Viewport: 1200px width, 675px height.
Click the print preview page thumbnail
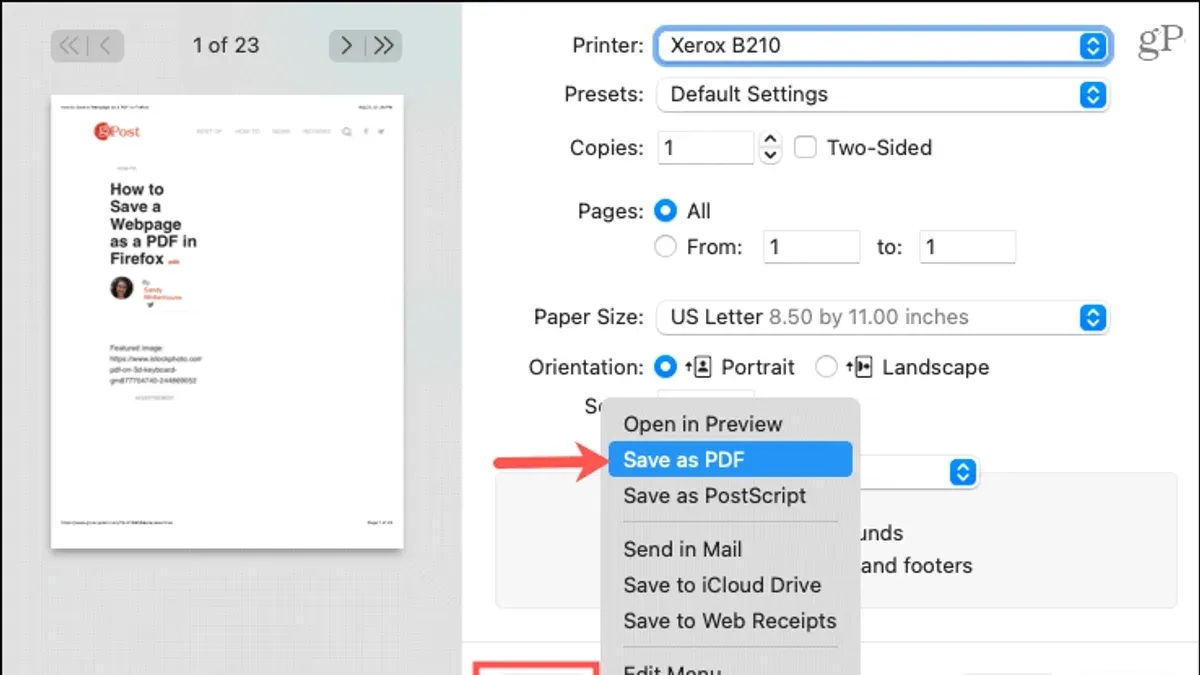(x=227, y=321)
